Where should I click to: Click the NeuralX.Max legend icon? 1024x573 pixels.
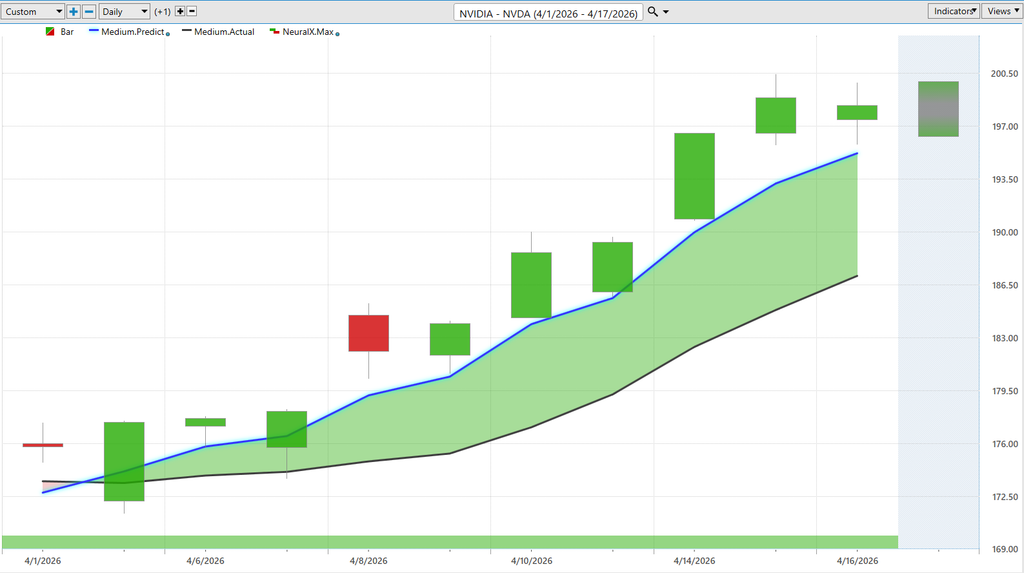coord(274,31)
